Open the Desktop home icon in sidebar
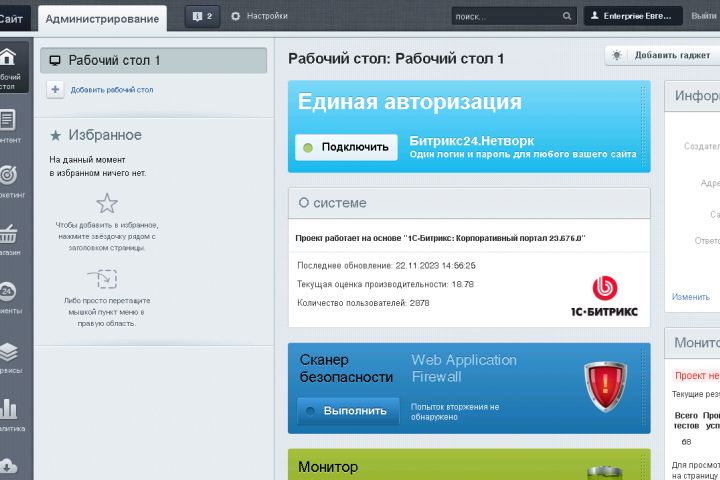The image size is (720, 480). click(x=7, y=57)
